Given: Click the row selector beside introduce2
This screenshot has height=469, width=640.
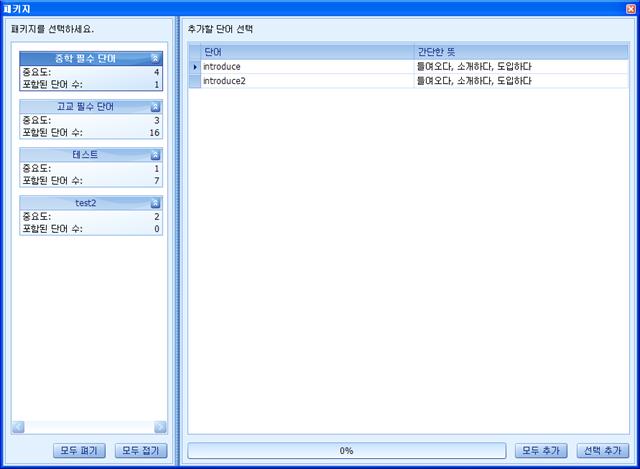Looking at the screenshot, I should click(x=195, y=81).
